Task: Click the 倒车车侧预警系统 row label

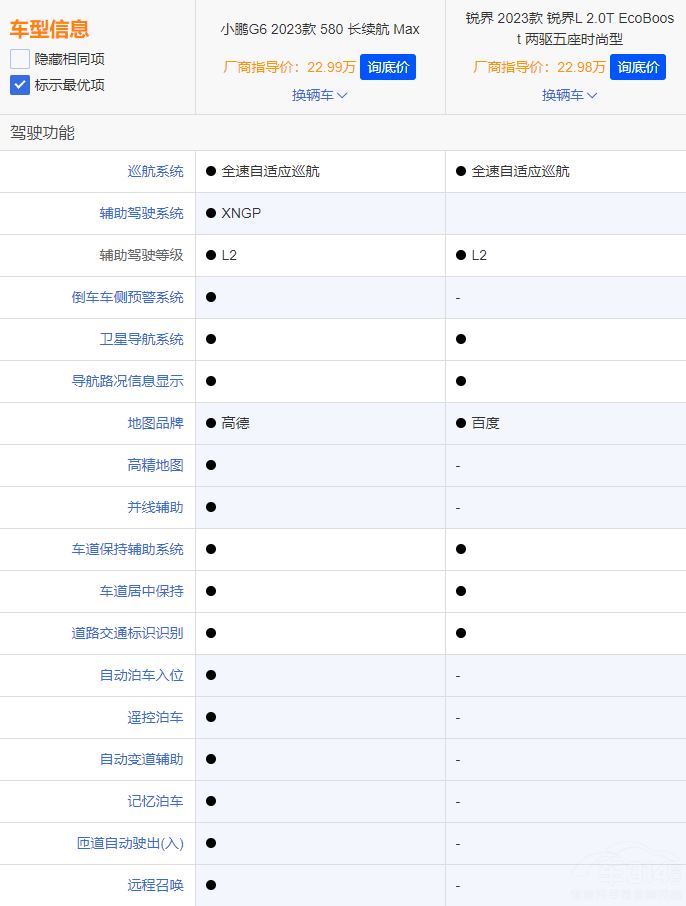Action: click(x=127, y=297)
